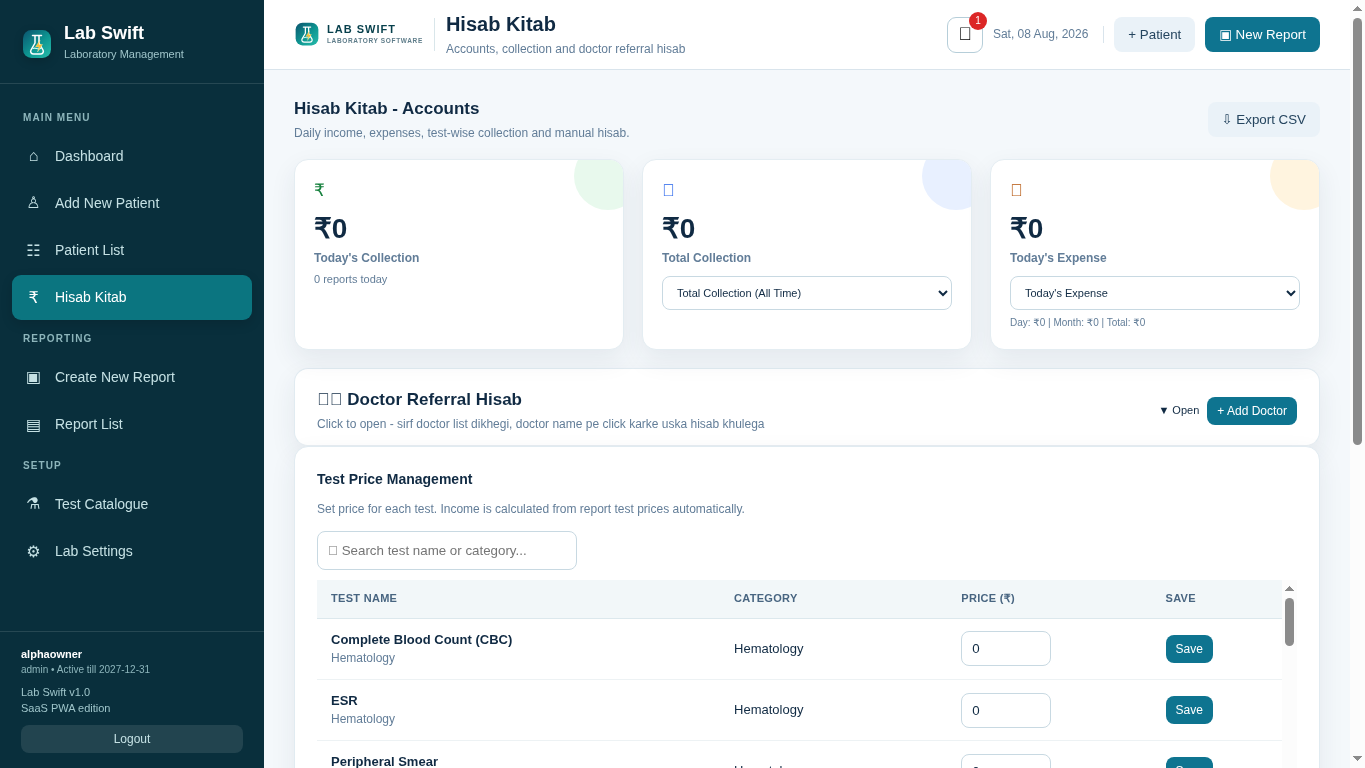Click the page's main vertical scrollbar
Screen dimensions: 1365x768
coord(1357,231)
